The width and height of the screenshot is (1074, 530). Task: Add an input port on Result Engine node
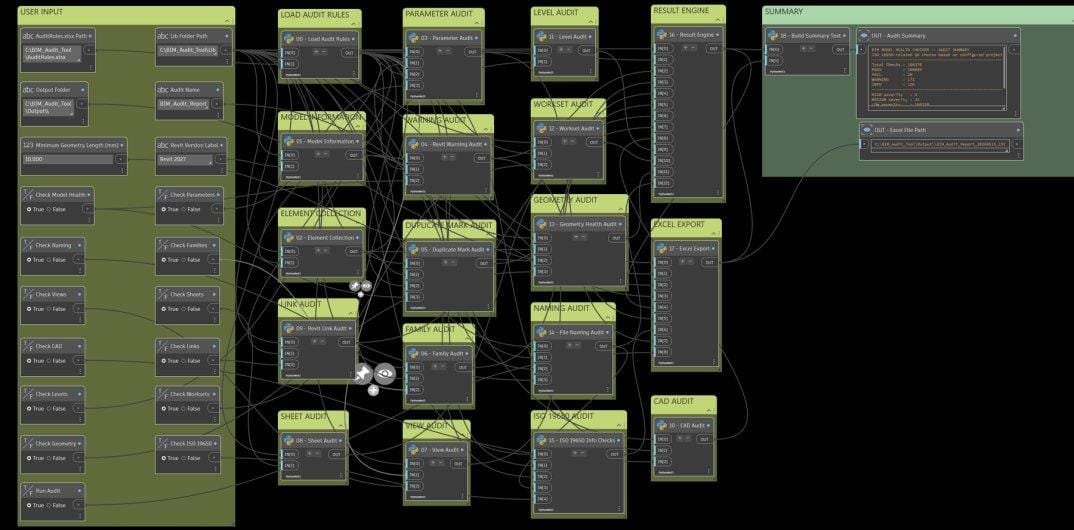(685, 48)
